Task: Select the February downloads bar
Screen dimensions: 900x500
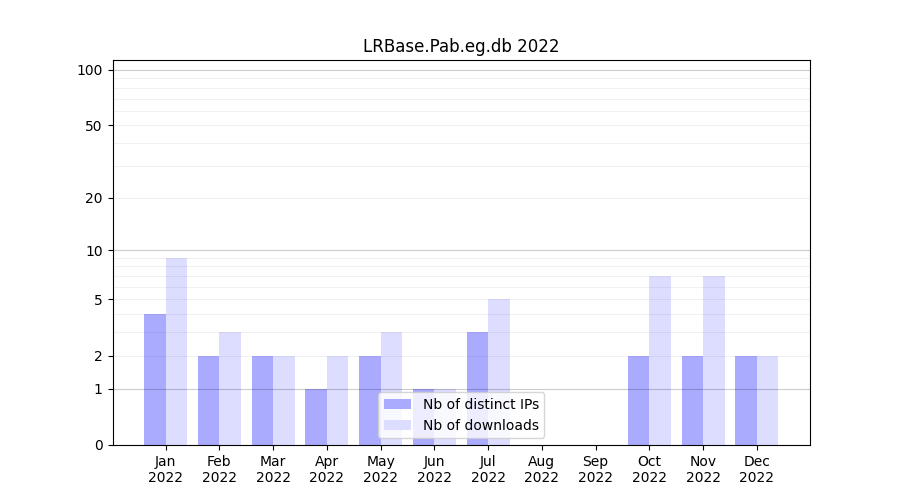Action: click(230, 388)
